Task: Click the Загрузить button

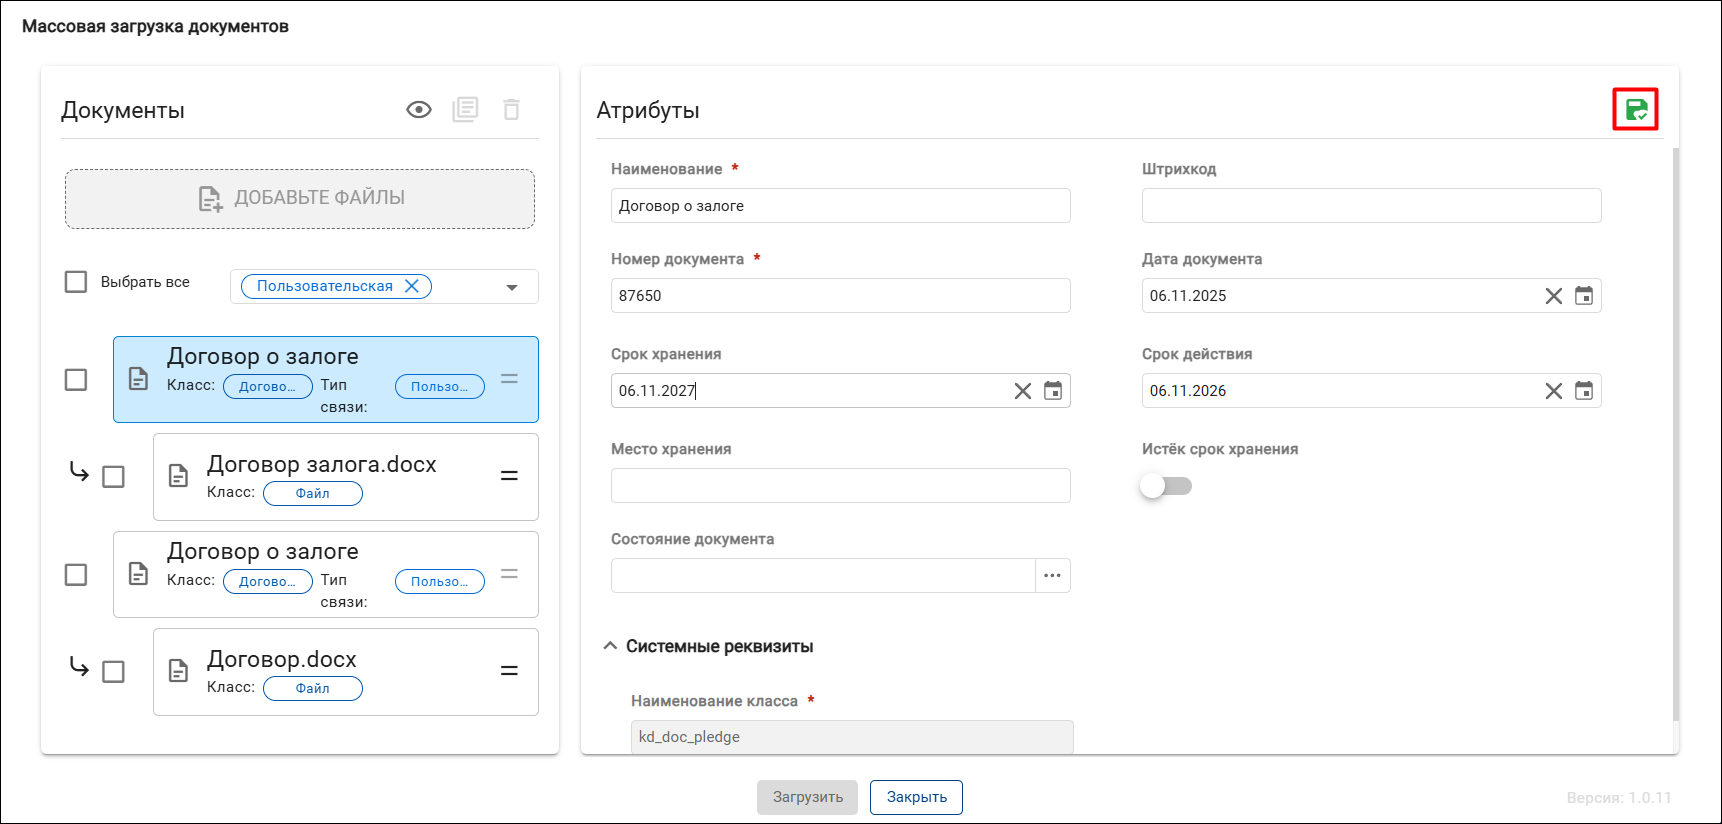Action: 807,797
